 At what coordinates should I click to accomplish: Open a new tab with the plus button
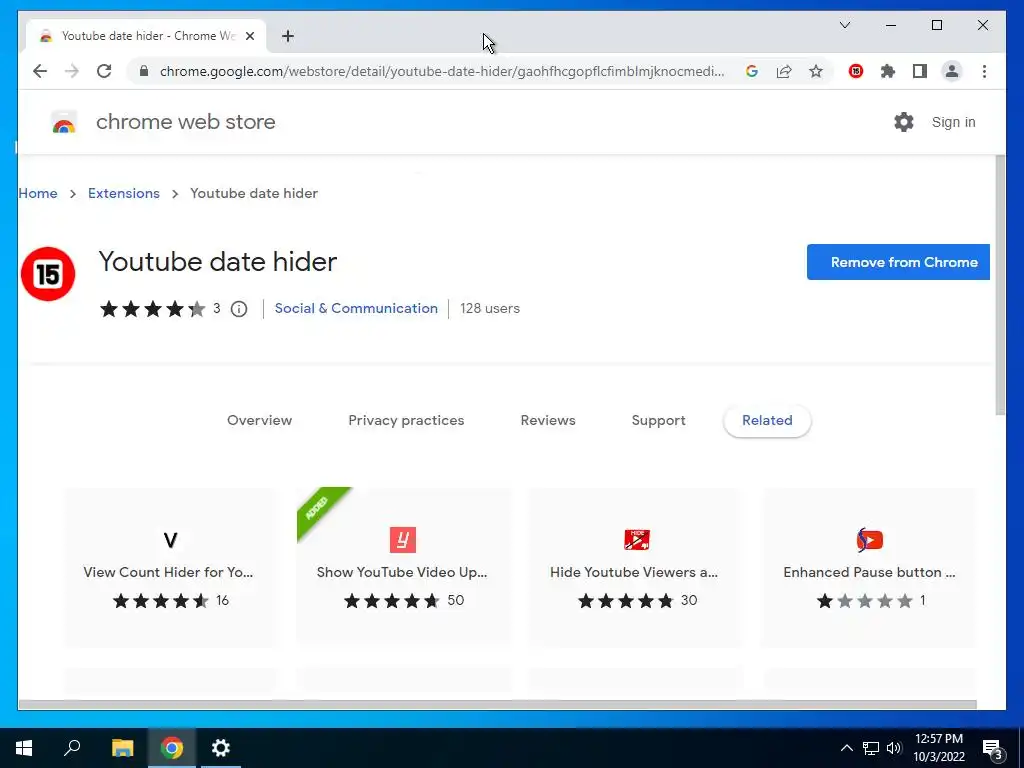pyautogui.click(x=287, y=36)
